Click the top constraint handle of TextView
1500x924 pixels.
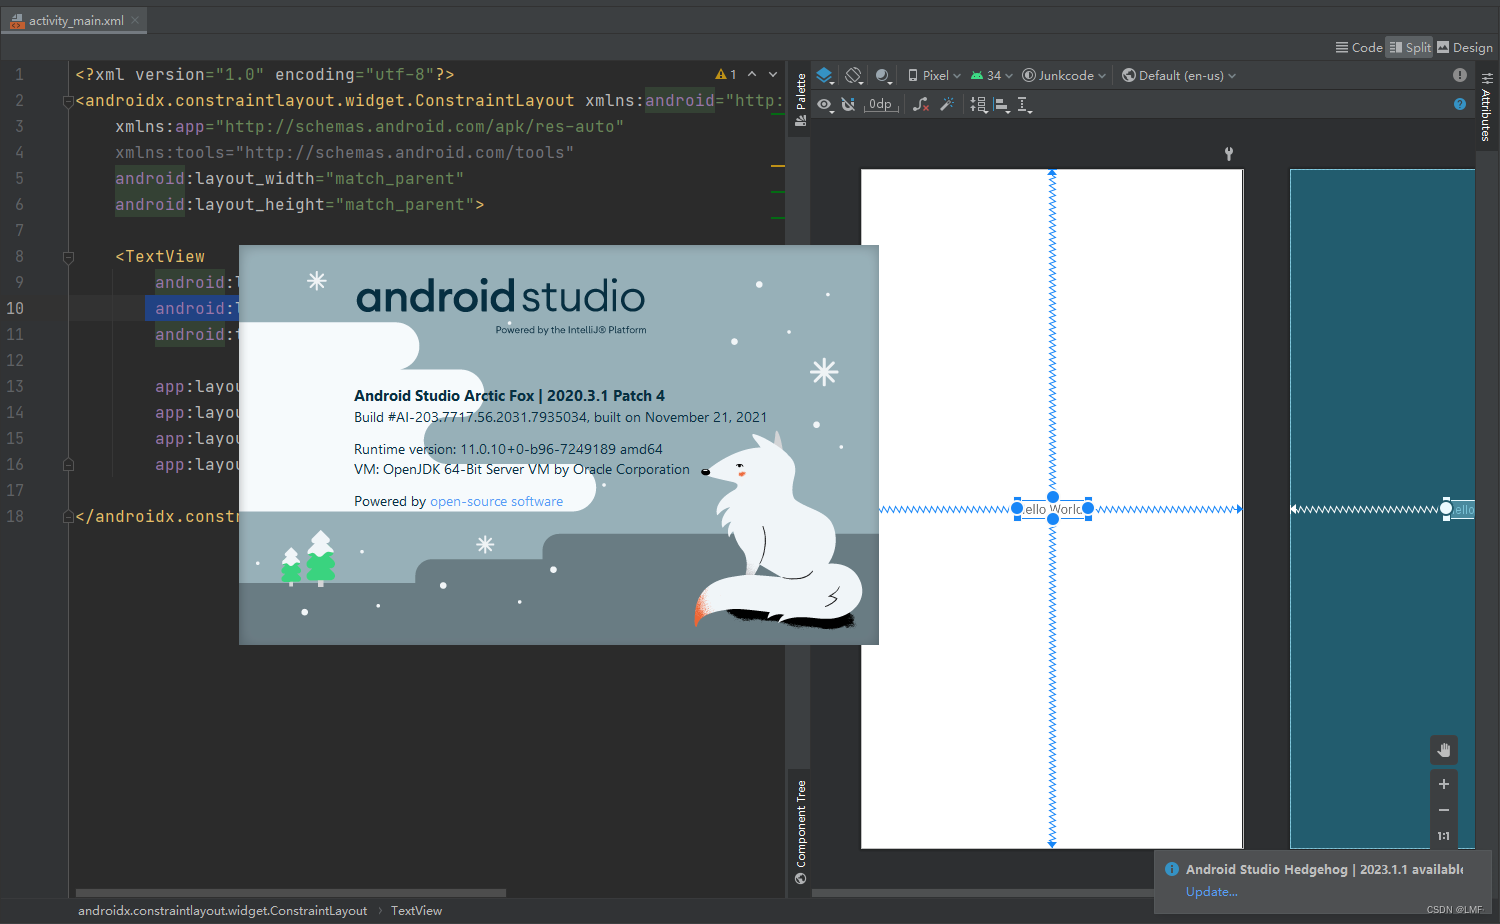[1053, 497]
